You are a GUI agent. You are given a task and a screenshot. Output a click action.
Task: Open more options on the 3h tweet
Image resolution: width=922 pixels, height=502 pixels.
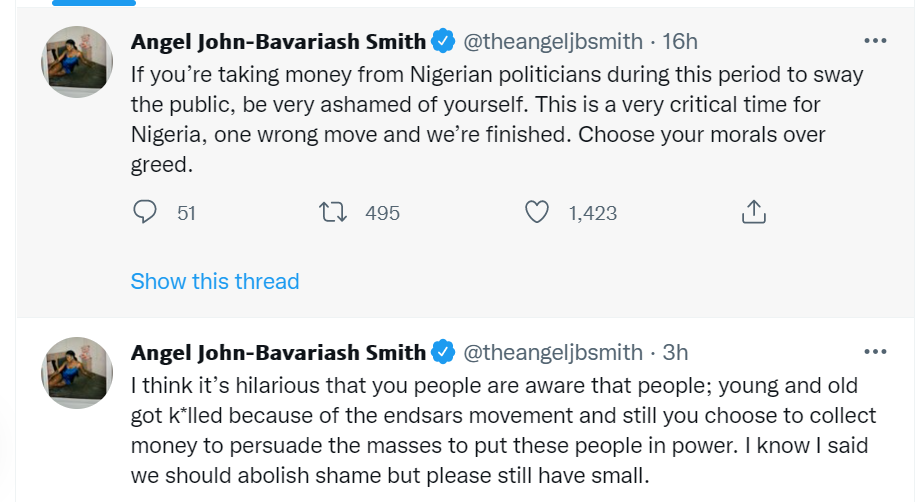pyautogui.click(x=875, y=352)
